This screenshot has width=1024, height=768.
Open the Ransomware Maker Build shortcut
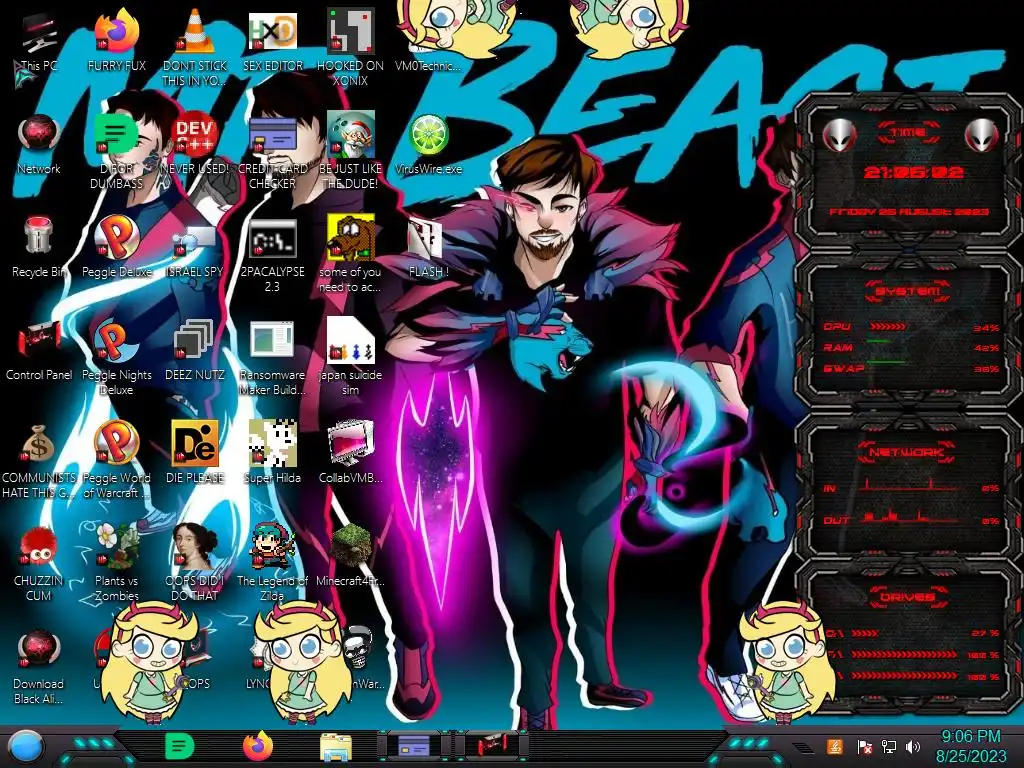pyautogui.click(x=273, y=357)
